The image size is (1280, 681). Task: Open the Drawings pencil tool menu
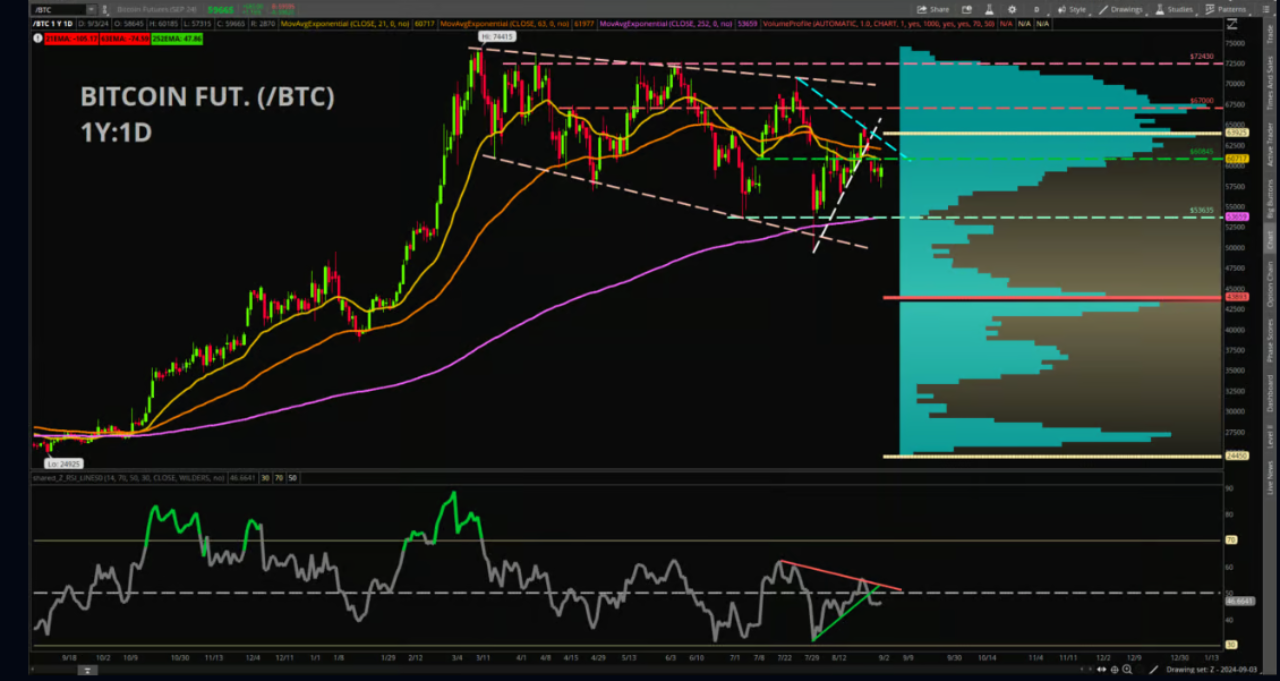pos(1119,9)
